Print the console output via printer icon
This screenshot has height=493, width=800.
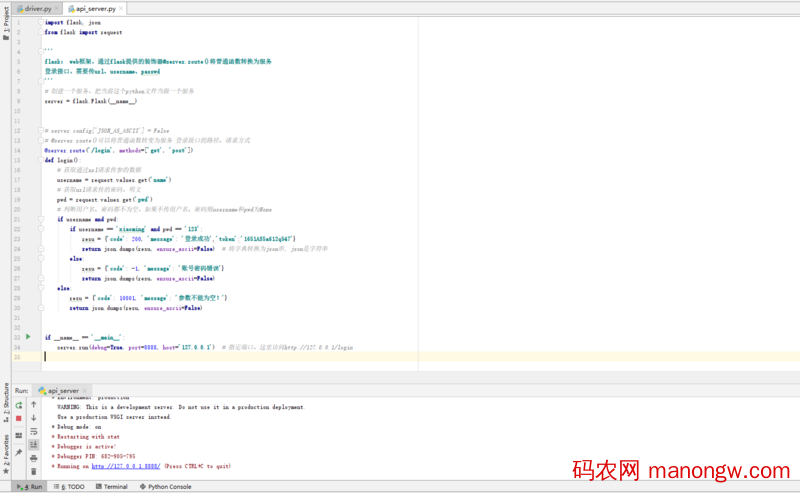coord(34,458)
